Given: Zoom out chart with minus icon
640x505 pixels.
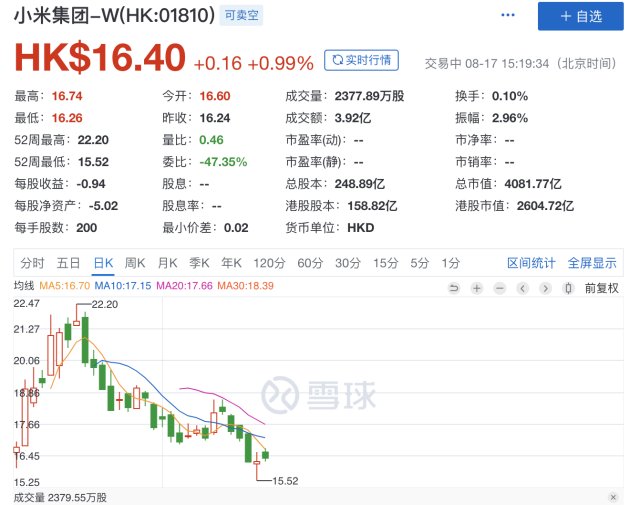Looking at the screenshot, I should click(x=500, y=288).
